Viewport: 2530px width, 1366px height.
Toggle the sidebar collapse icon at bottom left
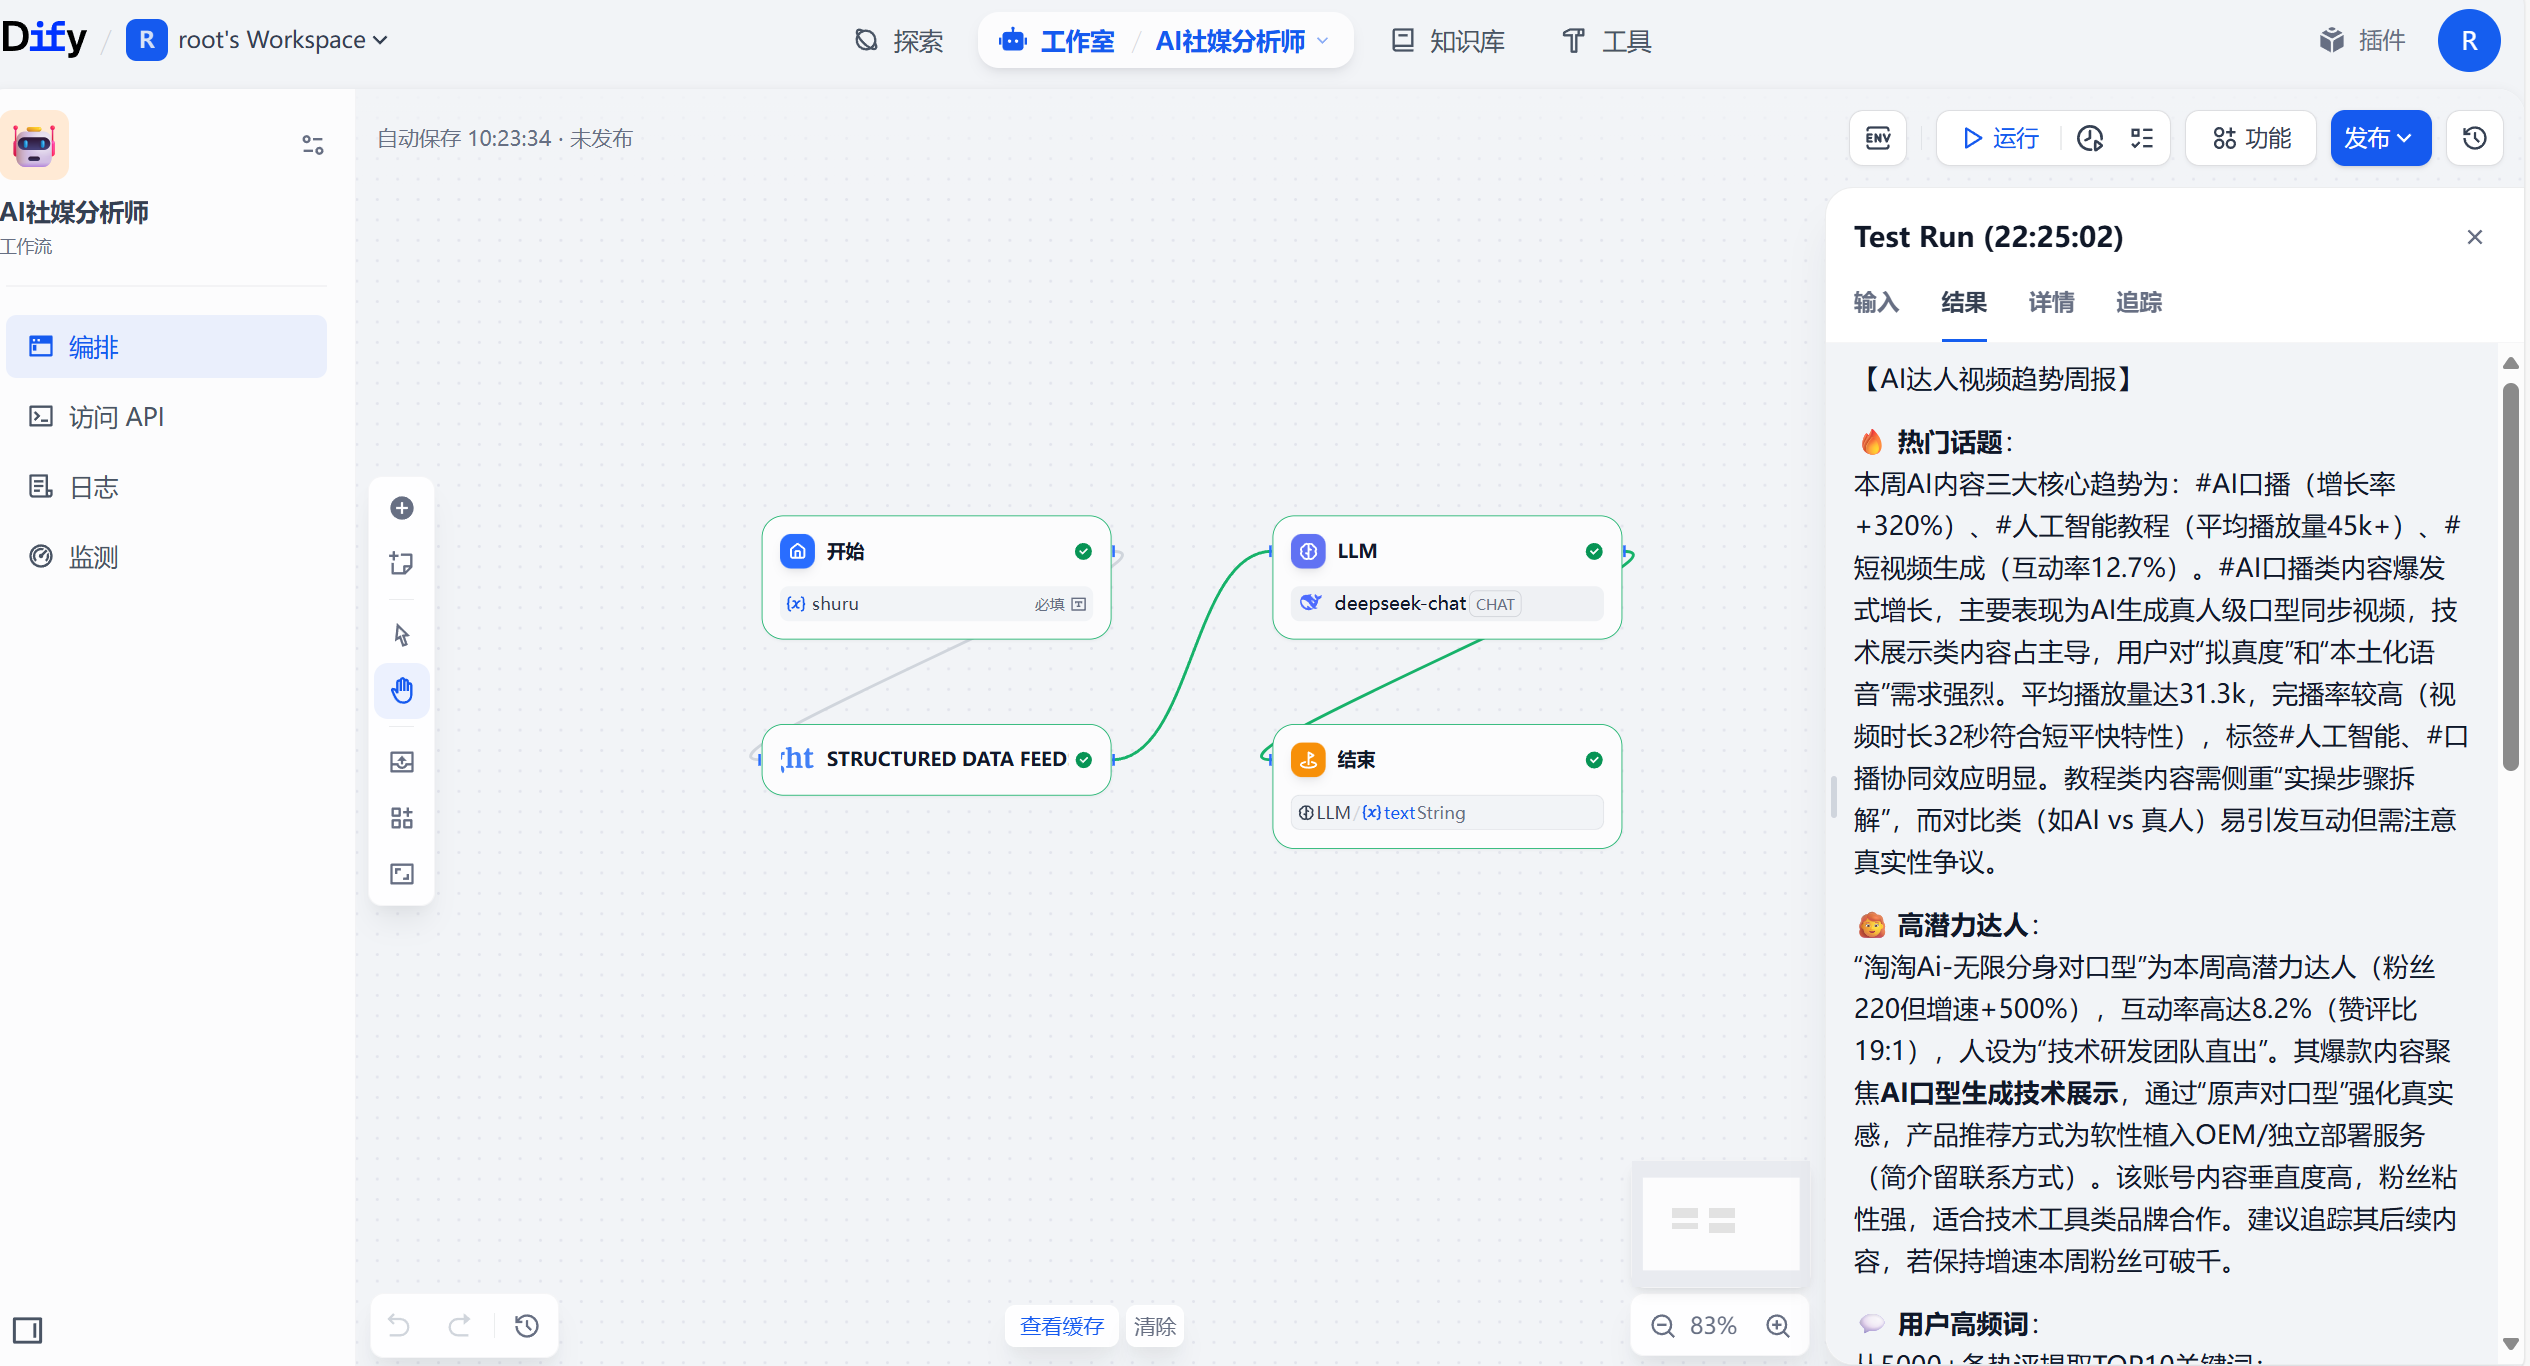coord(27,1330)
